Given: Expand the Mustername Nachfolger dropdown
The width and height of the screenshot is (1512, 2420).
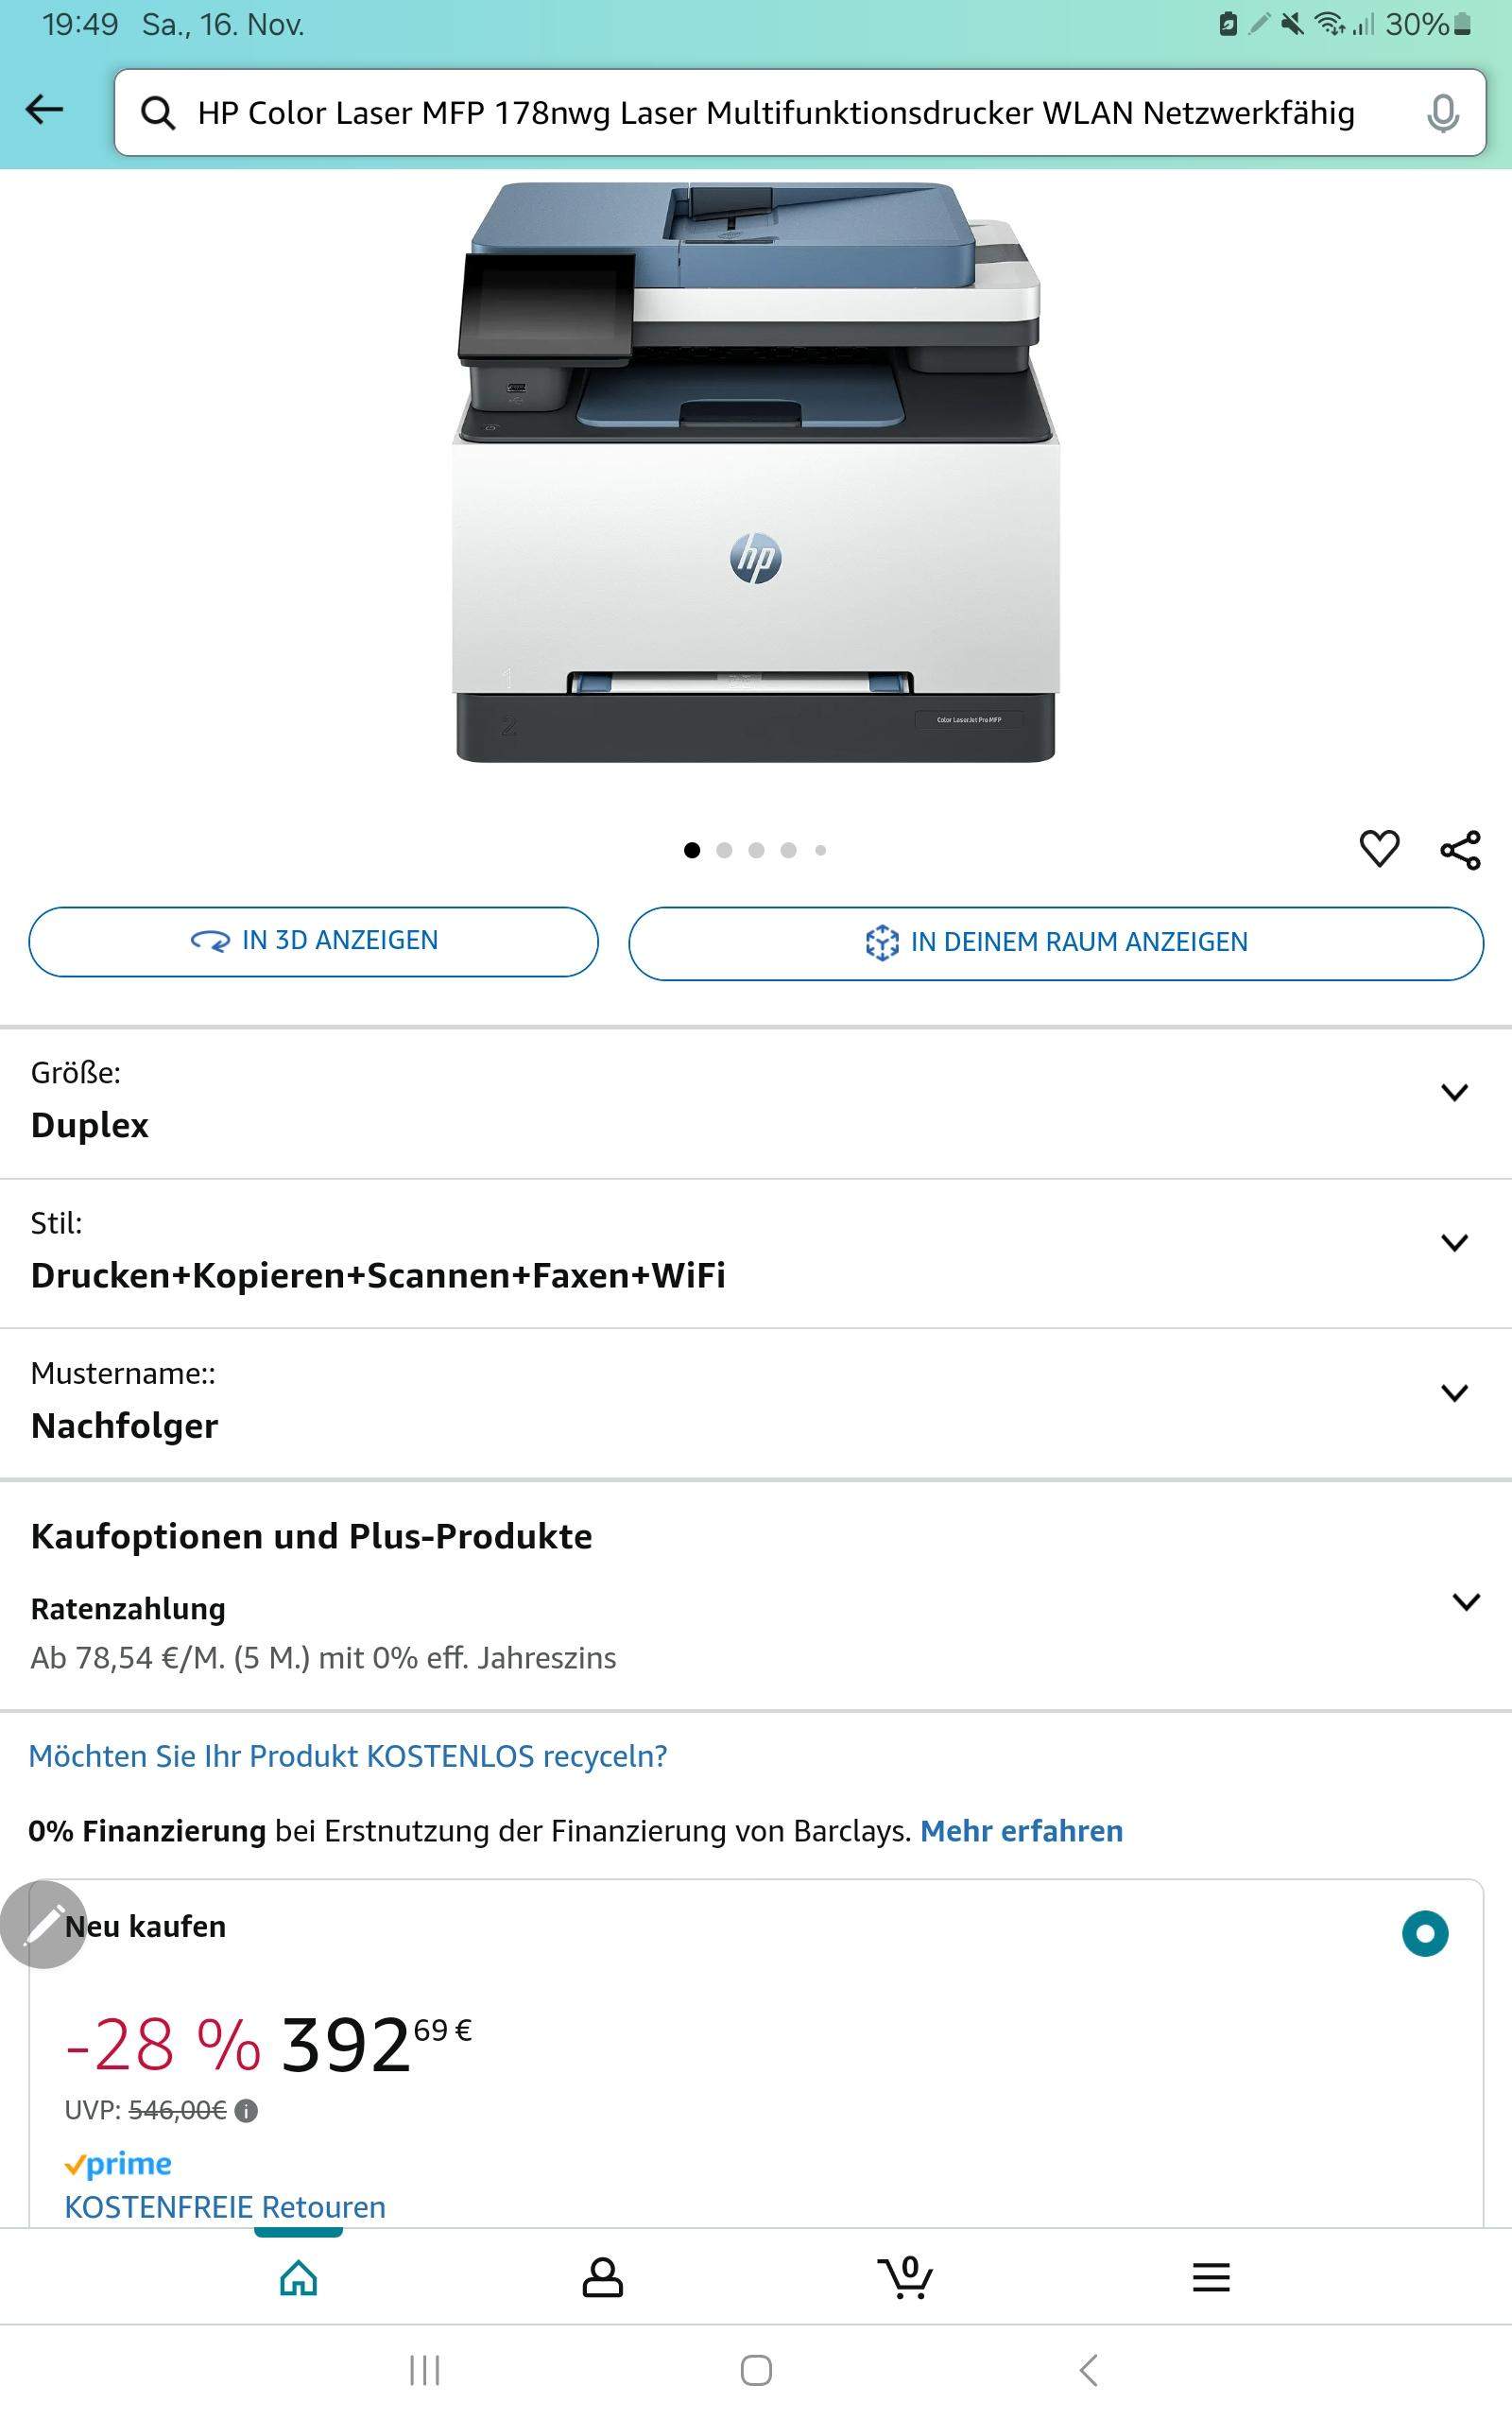Looking at the screenshot, I should click(x=756, y=1404).
